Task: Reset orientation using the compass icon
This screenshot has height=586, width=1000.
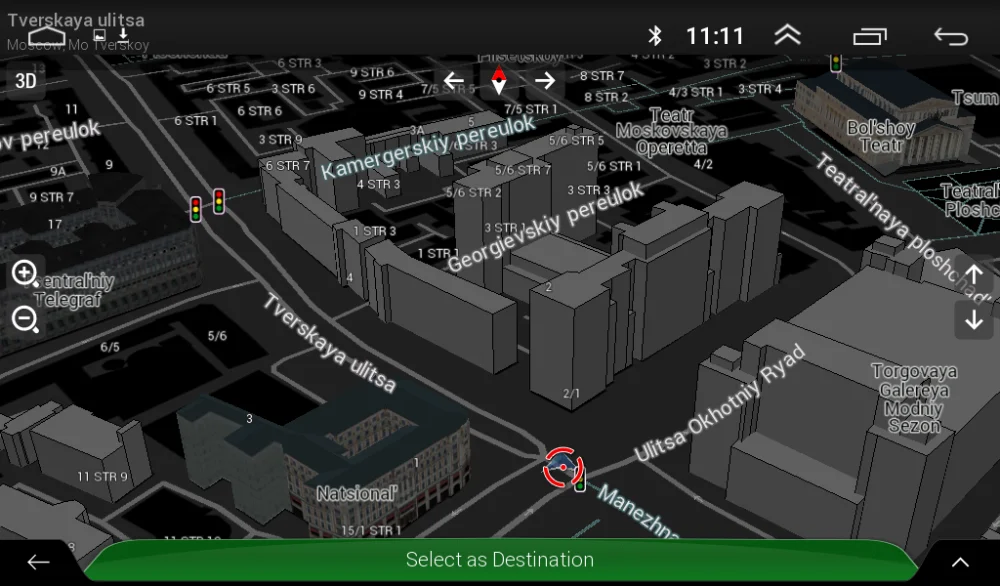Action: click(499, 80)
